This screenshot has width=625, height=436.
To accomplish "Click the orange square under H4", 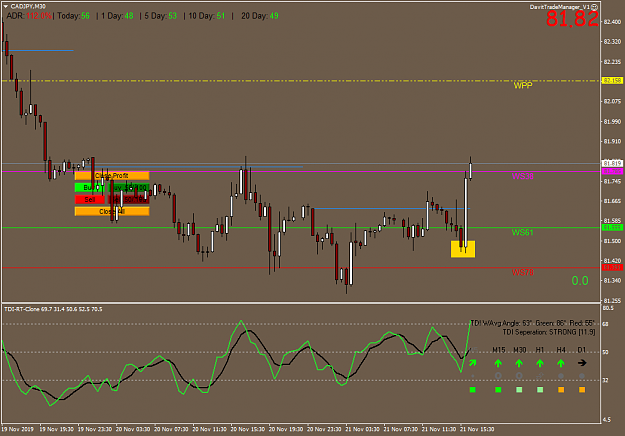I will [561, 390].
